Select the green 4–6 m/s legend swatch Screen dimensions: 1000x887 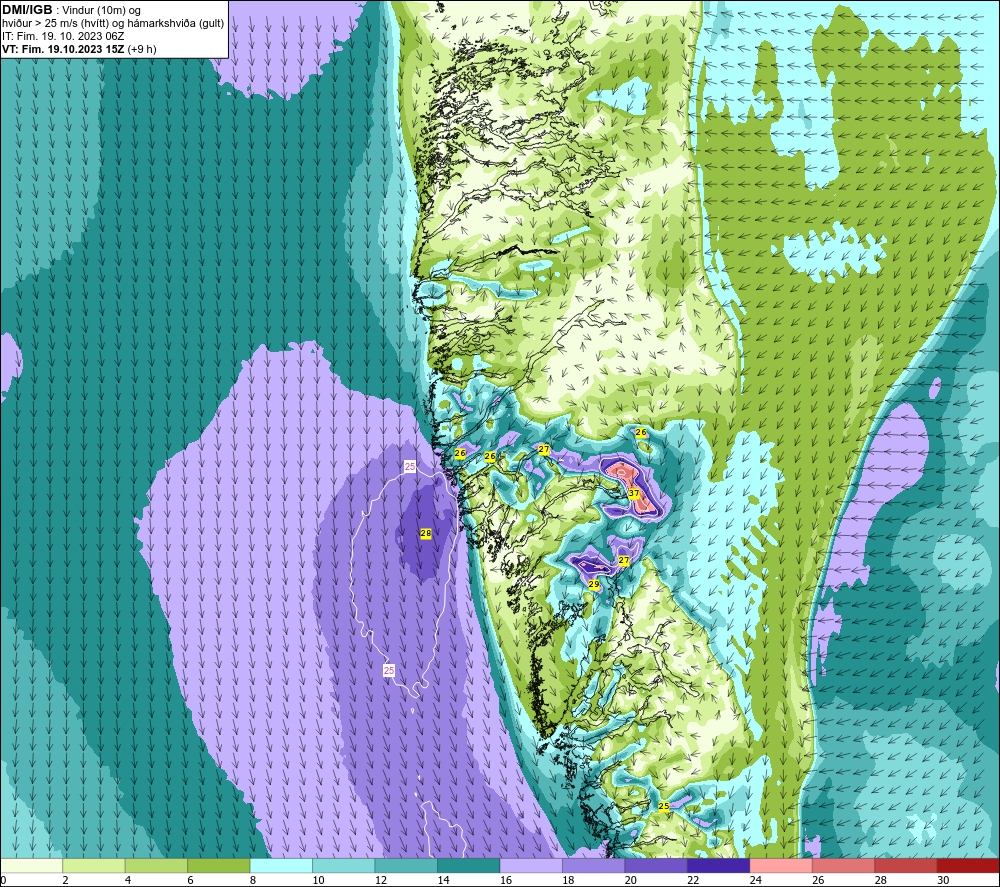click(x=156, y=865)
